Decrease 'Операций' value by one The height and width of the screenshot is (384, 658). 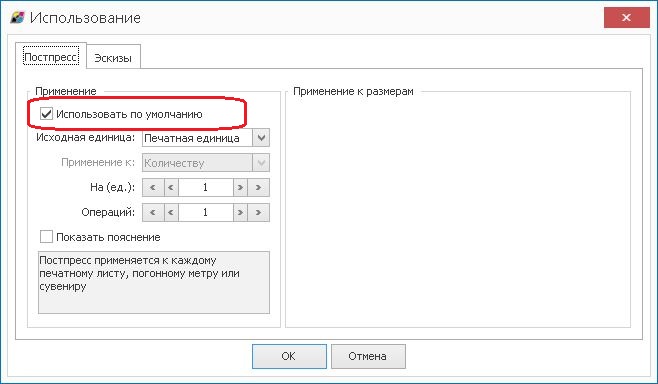click(171, 212)
